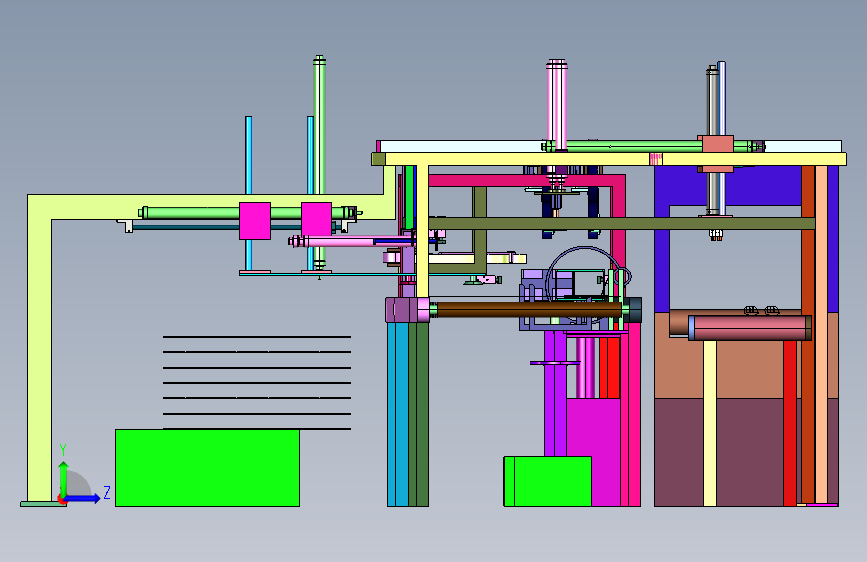Select the pale yellow post in right cabinet

pyautogui.click(x=710, y=423)
